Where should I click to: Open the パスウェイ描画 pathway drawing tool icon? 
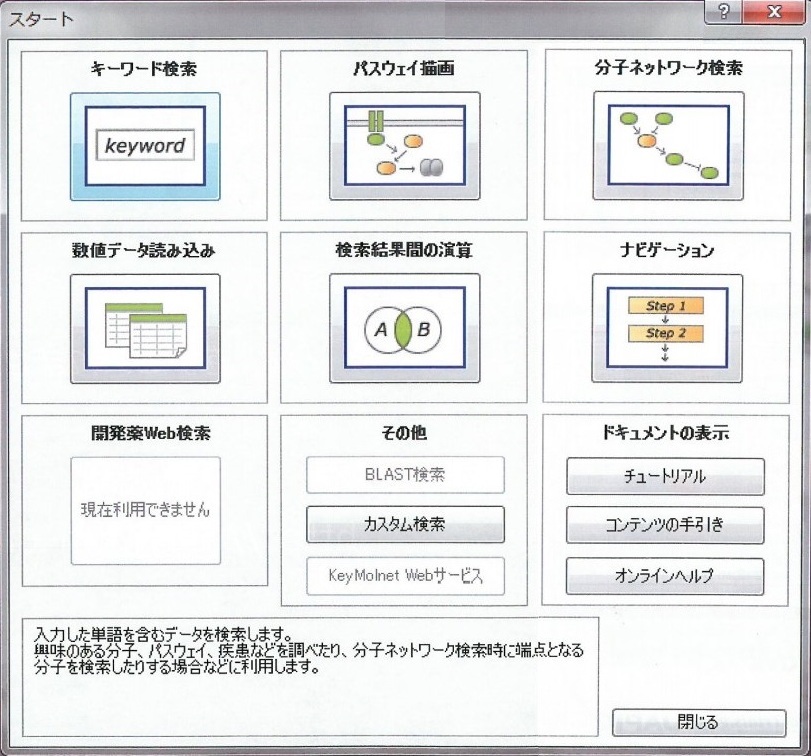(x=404, y=145)
